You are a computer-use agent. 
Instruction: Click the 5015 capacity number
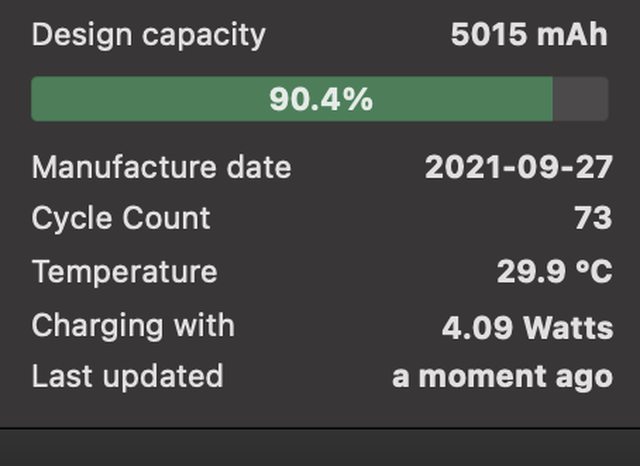click(487, 36)
